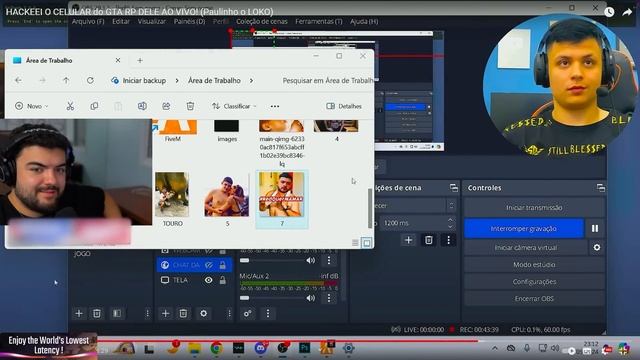640x360 pixels.
Task: Add a new source in OBS sources panel
Action: [165, 313]
